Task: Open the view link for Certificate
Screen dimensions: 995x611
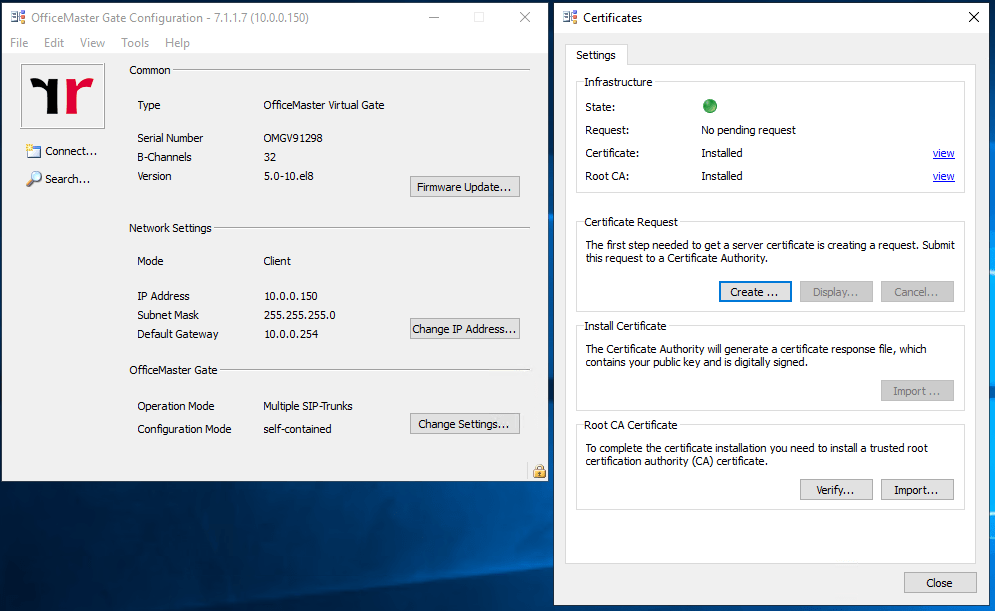Action: pyautogui.click(x=944, y=153)
